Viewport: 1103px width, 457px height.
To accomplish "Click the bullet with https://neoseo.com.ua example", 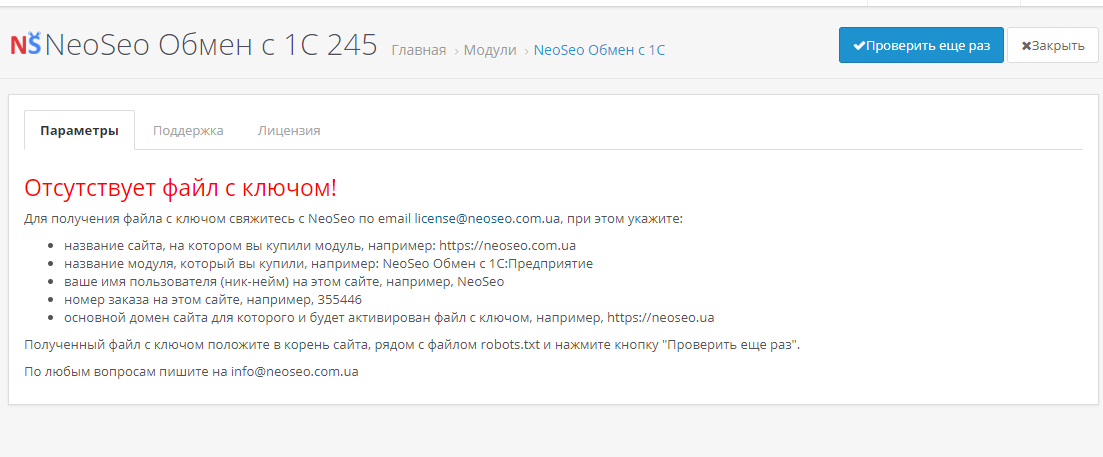I will [x=320, y=245].
